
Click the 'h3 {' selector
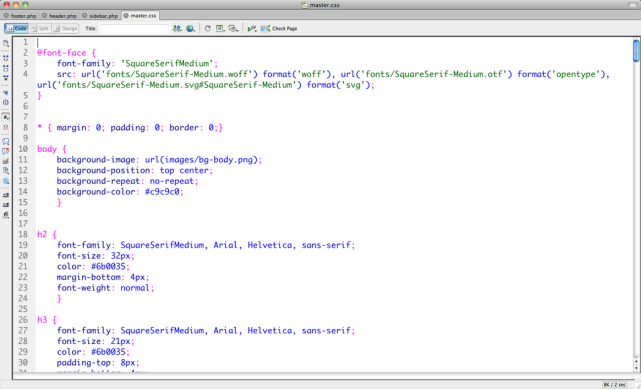[47, 320]
